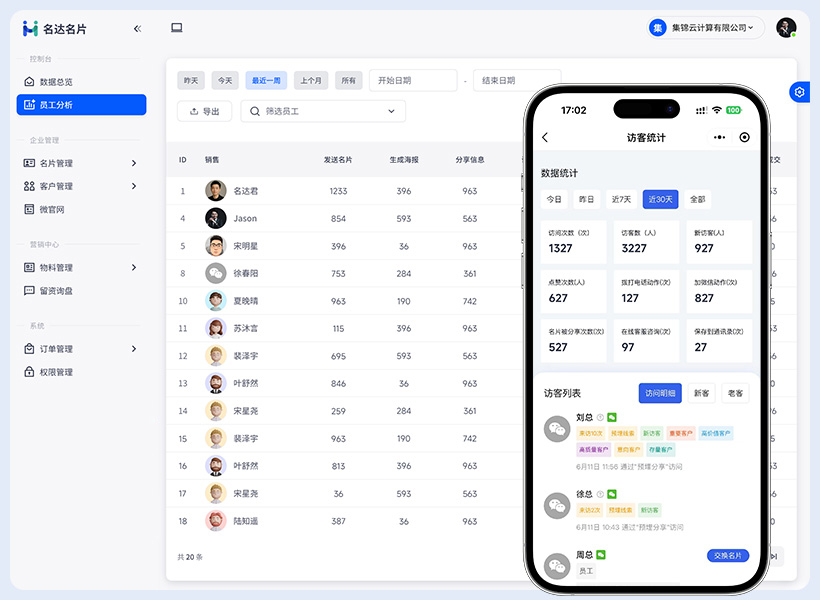Click the avatar of 夏晚晴

click(215, 301)
